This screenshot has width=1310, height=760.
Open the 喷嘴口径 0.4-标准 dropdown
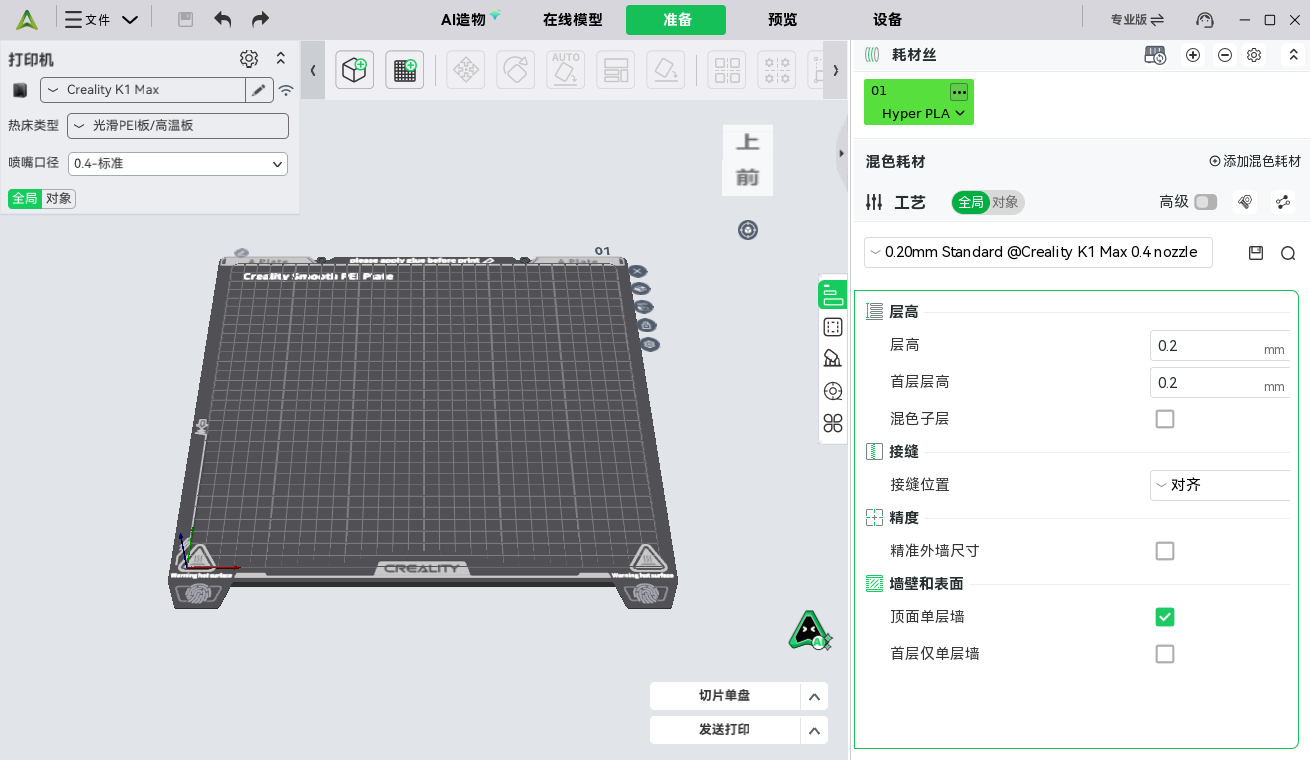(x=178, y=163)
